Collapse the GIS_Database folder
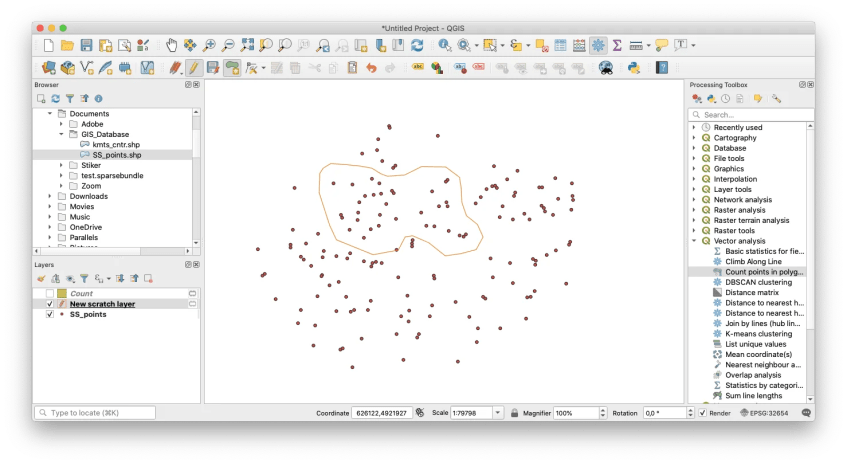847x463 pixels. (61, 134)
